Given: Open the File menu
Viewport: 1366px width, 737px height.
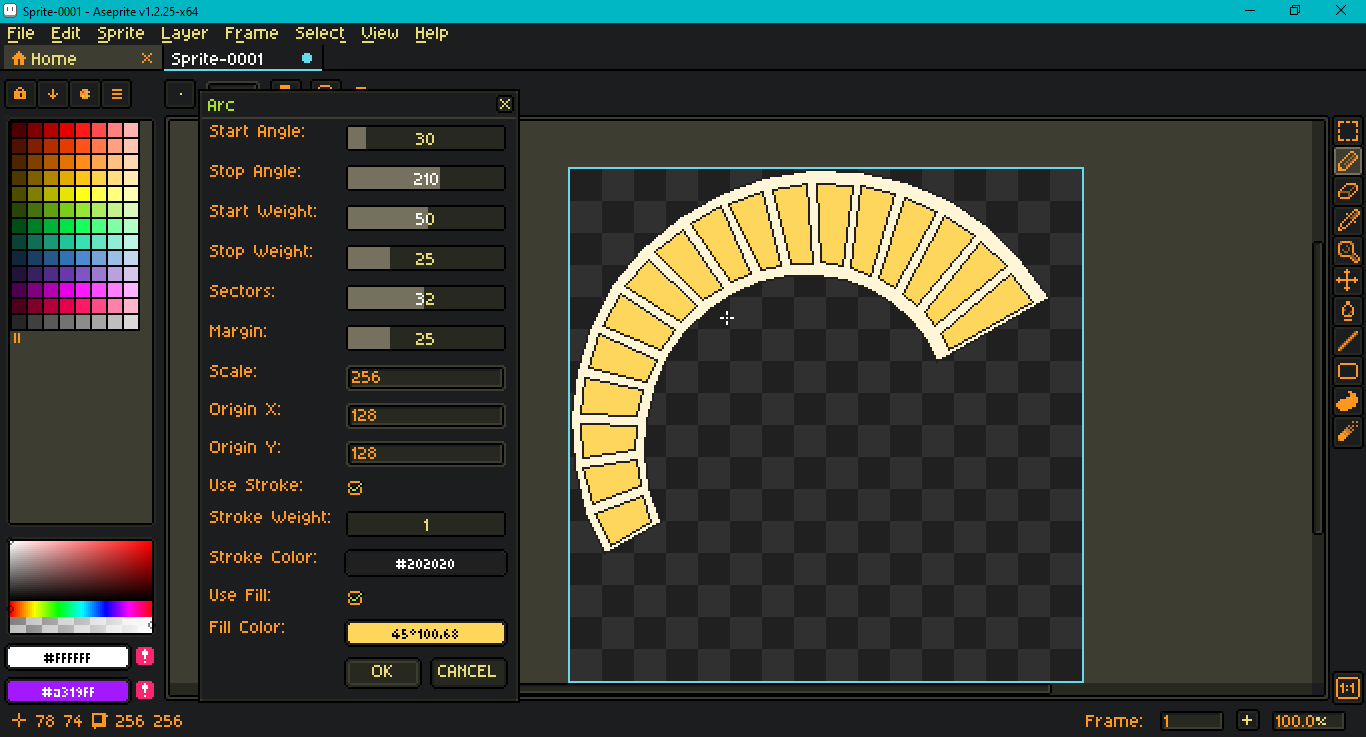Looking at the screenshot, I should 20,33.
